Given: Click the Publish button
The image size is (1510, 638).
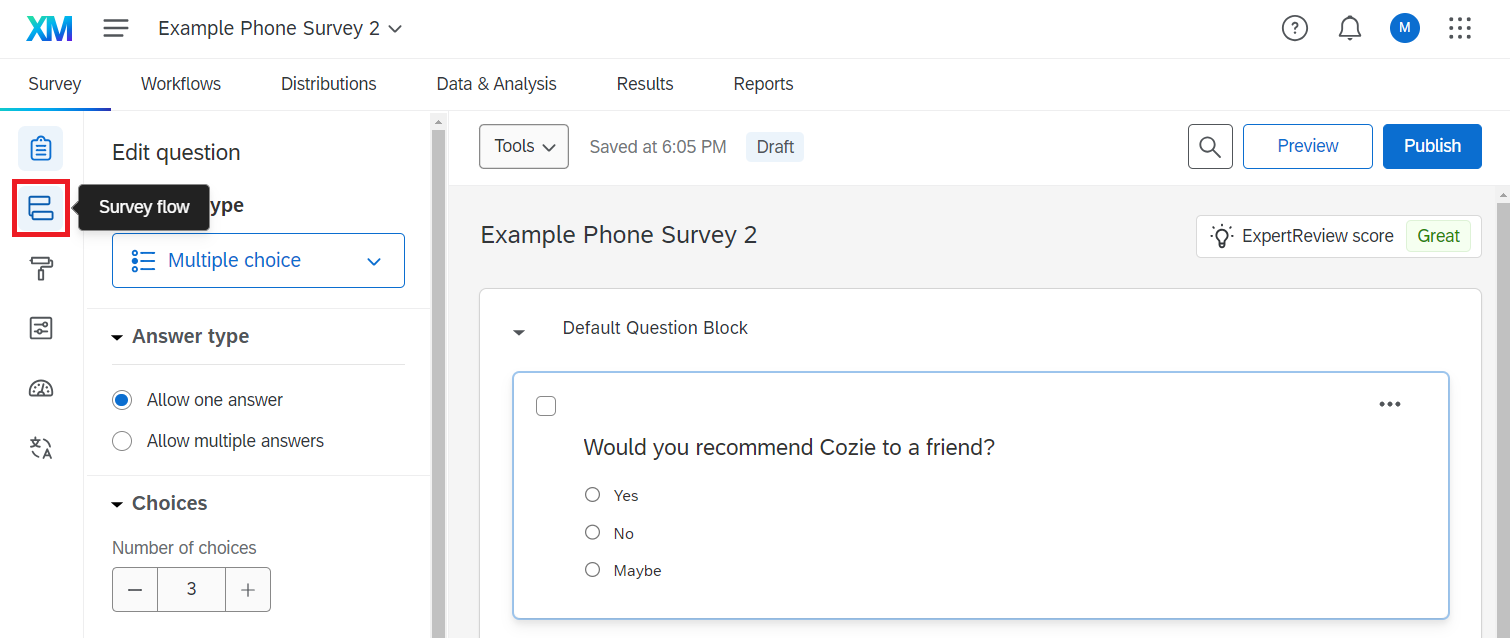Looking at the screenshot, I should coord(1431,146).
